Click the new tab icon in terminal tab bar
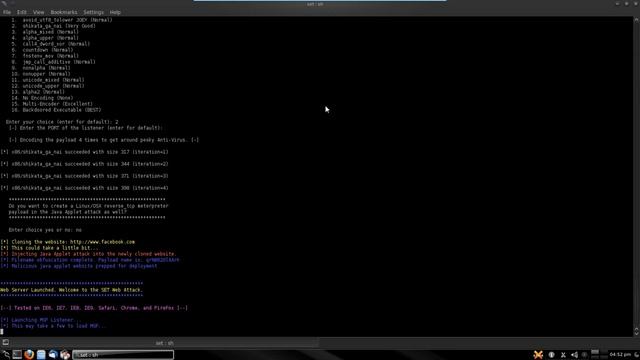Viewport: 640px width, 360px height. click(x=6, y=342)
